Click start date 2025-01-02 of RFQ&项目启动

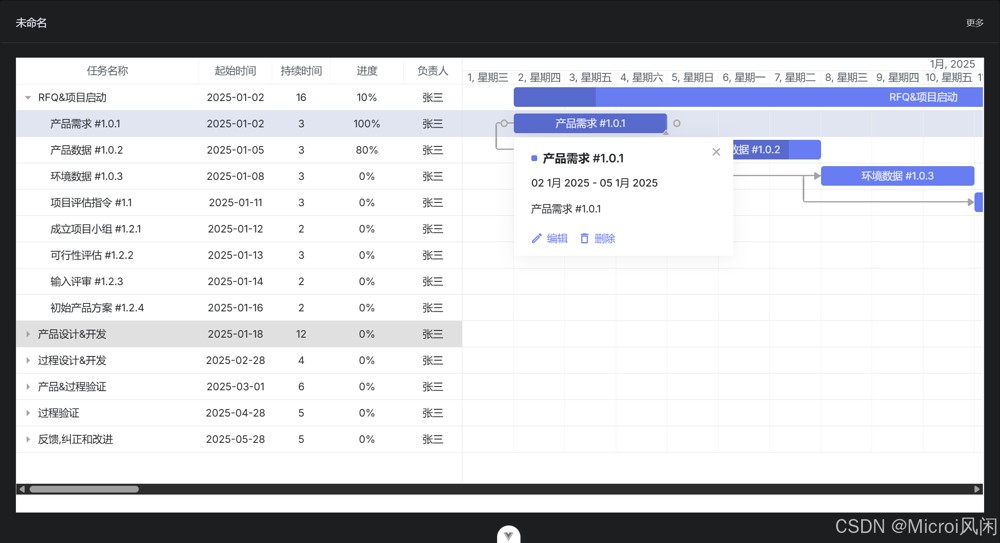coord(235,98)
